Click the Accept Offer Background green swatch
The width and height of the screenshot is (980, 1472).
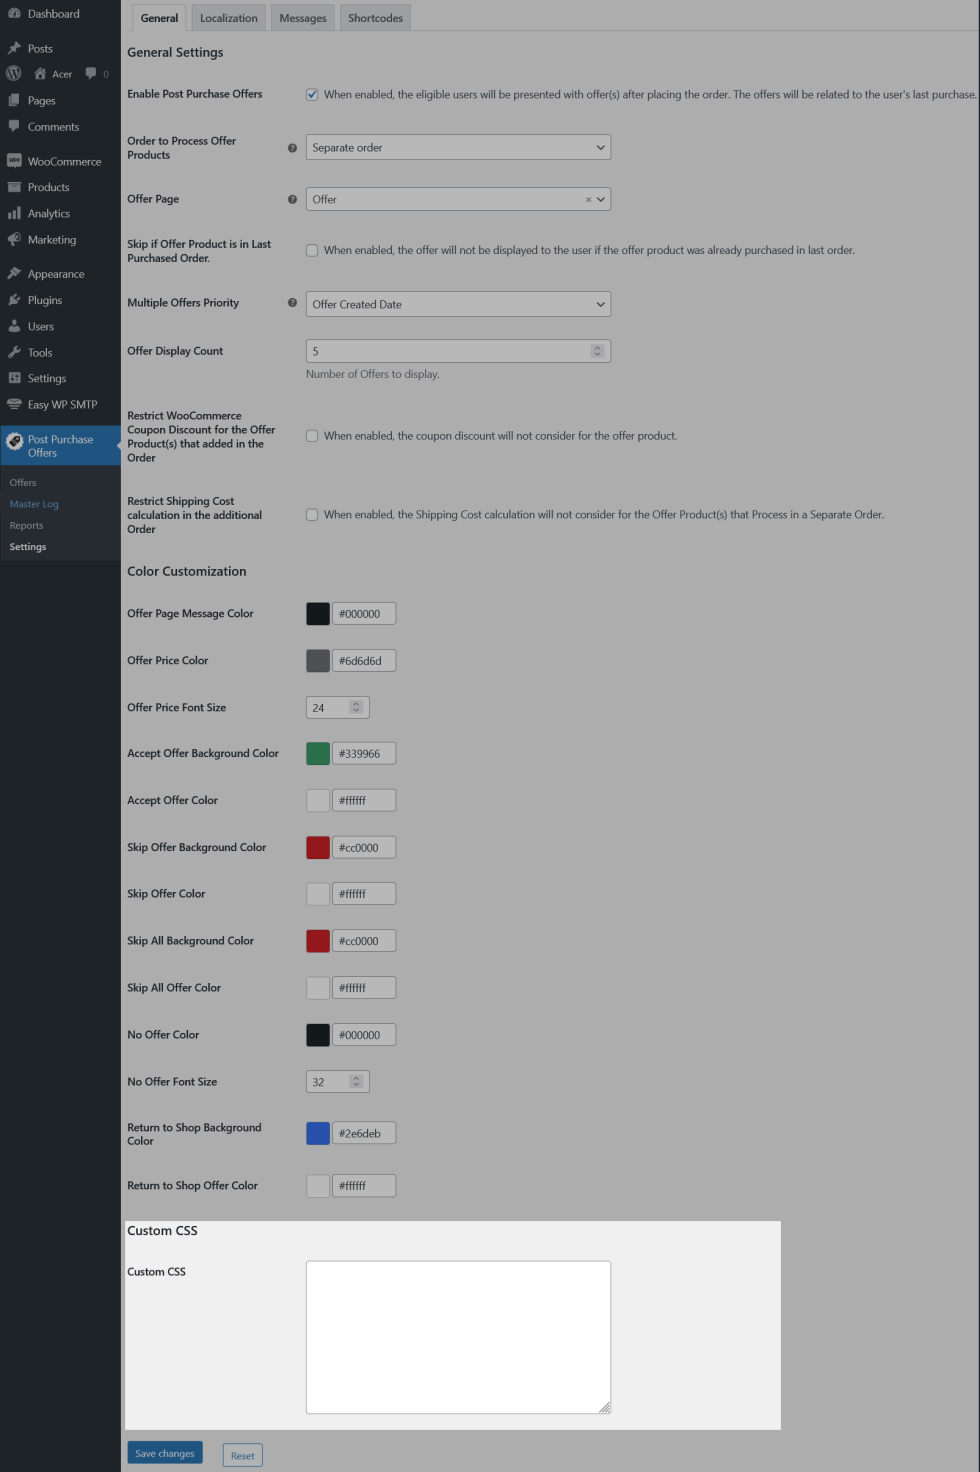318,754
